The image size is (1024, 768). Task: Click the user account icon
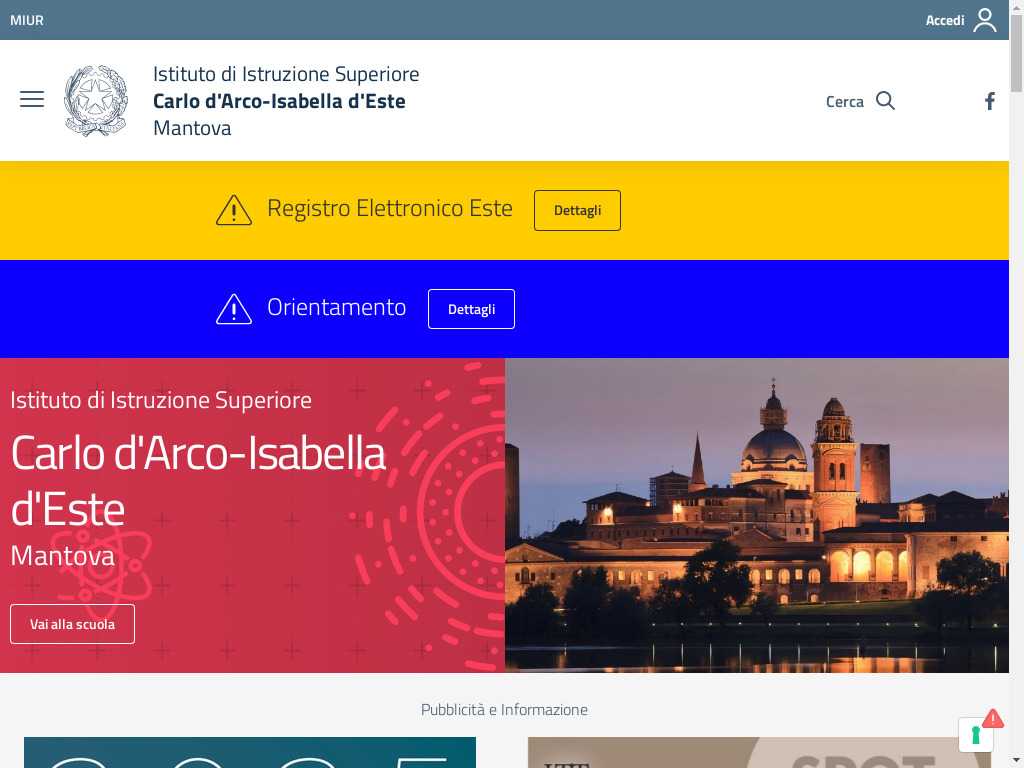(985, 20)
